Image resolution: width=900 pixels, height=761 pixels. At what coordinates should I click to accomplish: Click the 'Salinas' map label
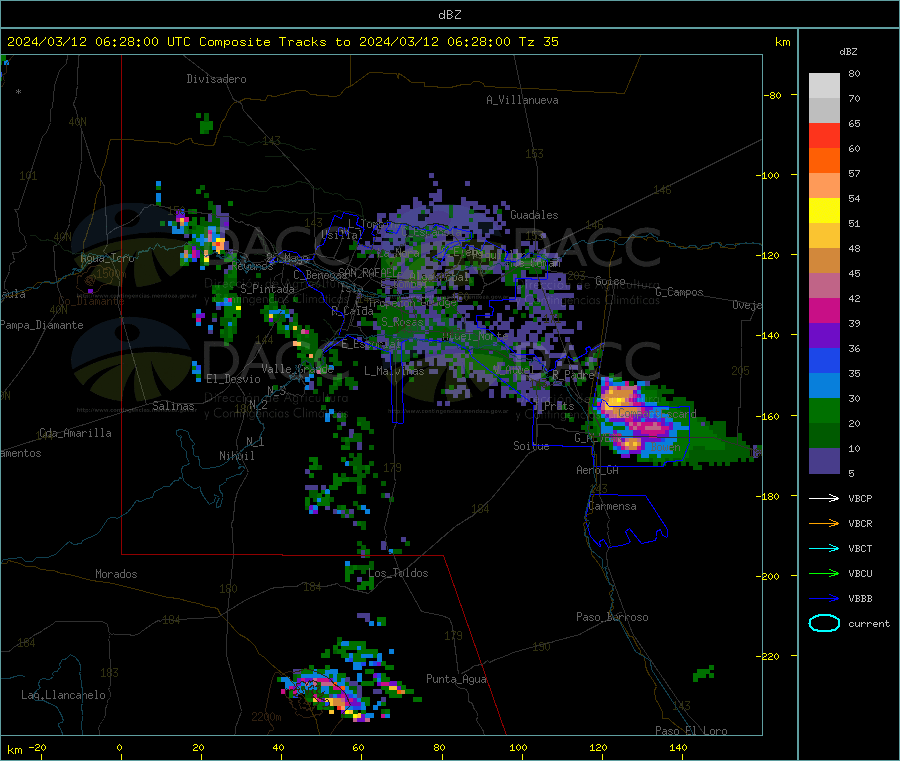(x=173, y=406)
